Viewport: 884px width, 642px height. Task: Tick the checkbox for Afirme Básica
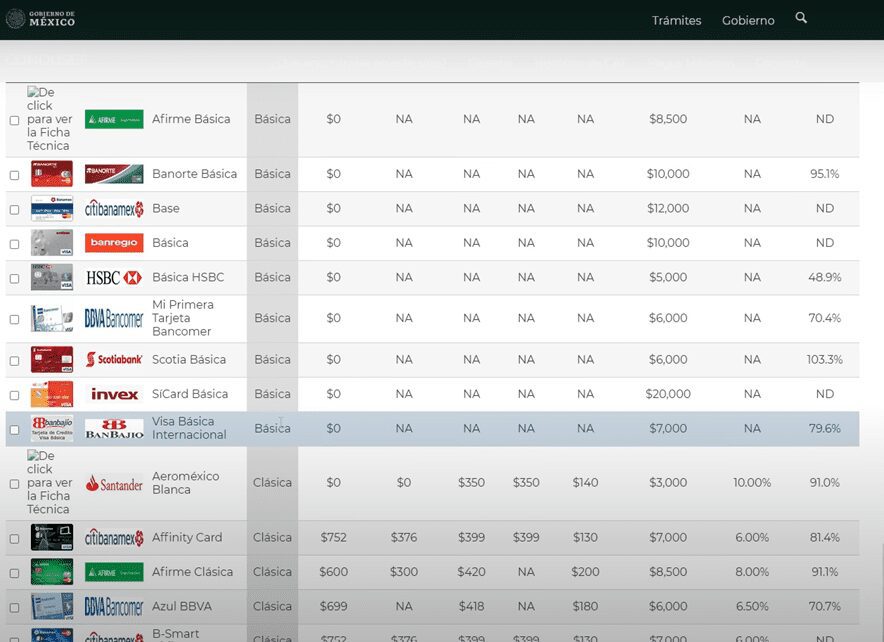[x=14, y=120]
